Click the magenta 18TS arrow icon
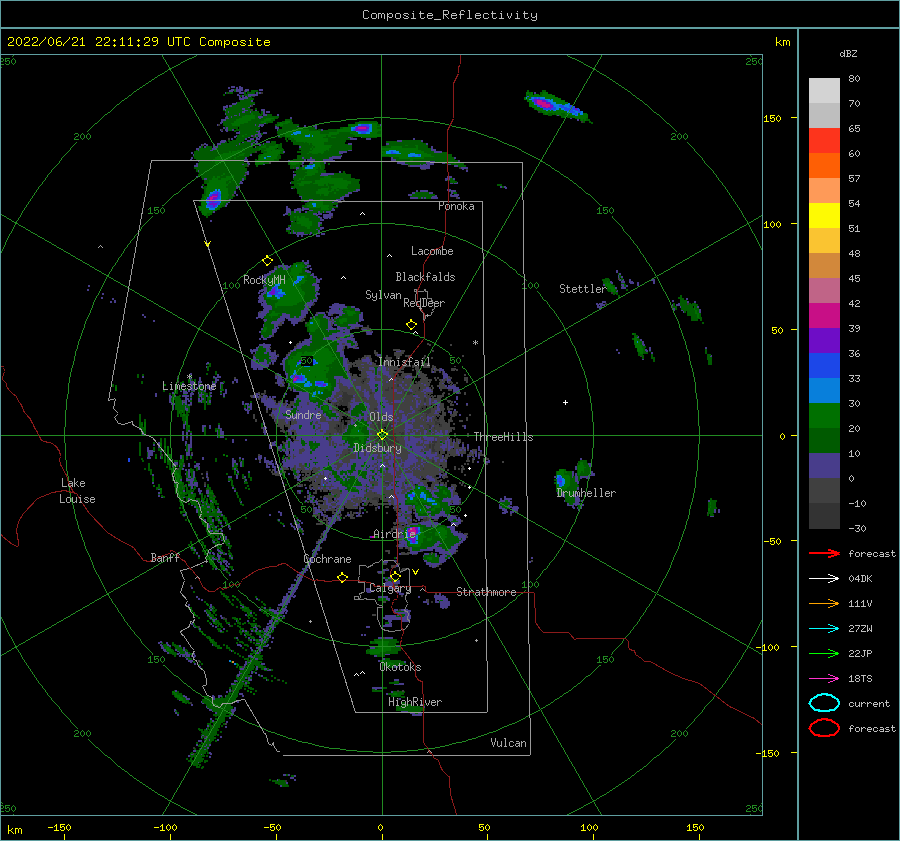The image size is (900, 841). coord(824,679)
